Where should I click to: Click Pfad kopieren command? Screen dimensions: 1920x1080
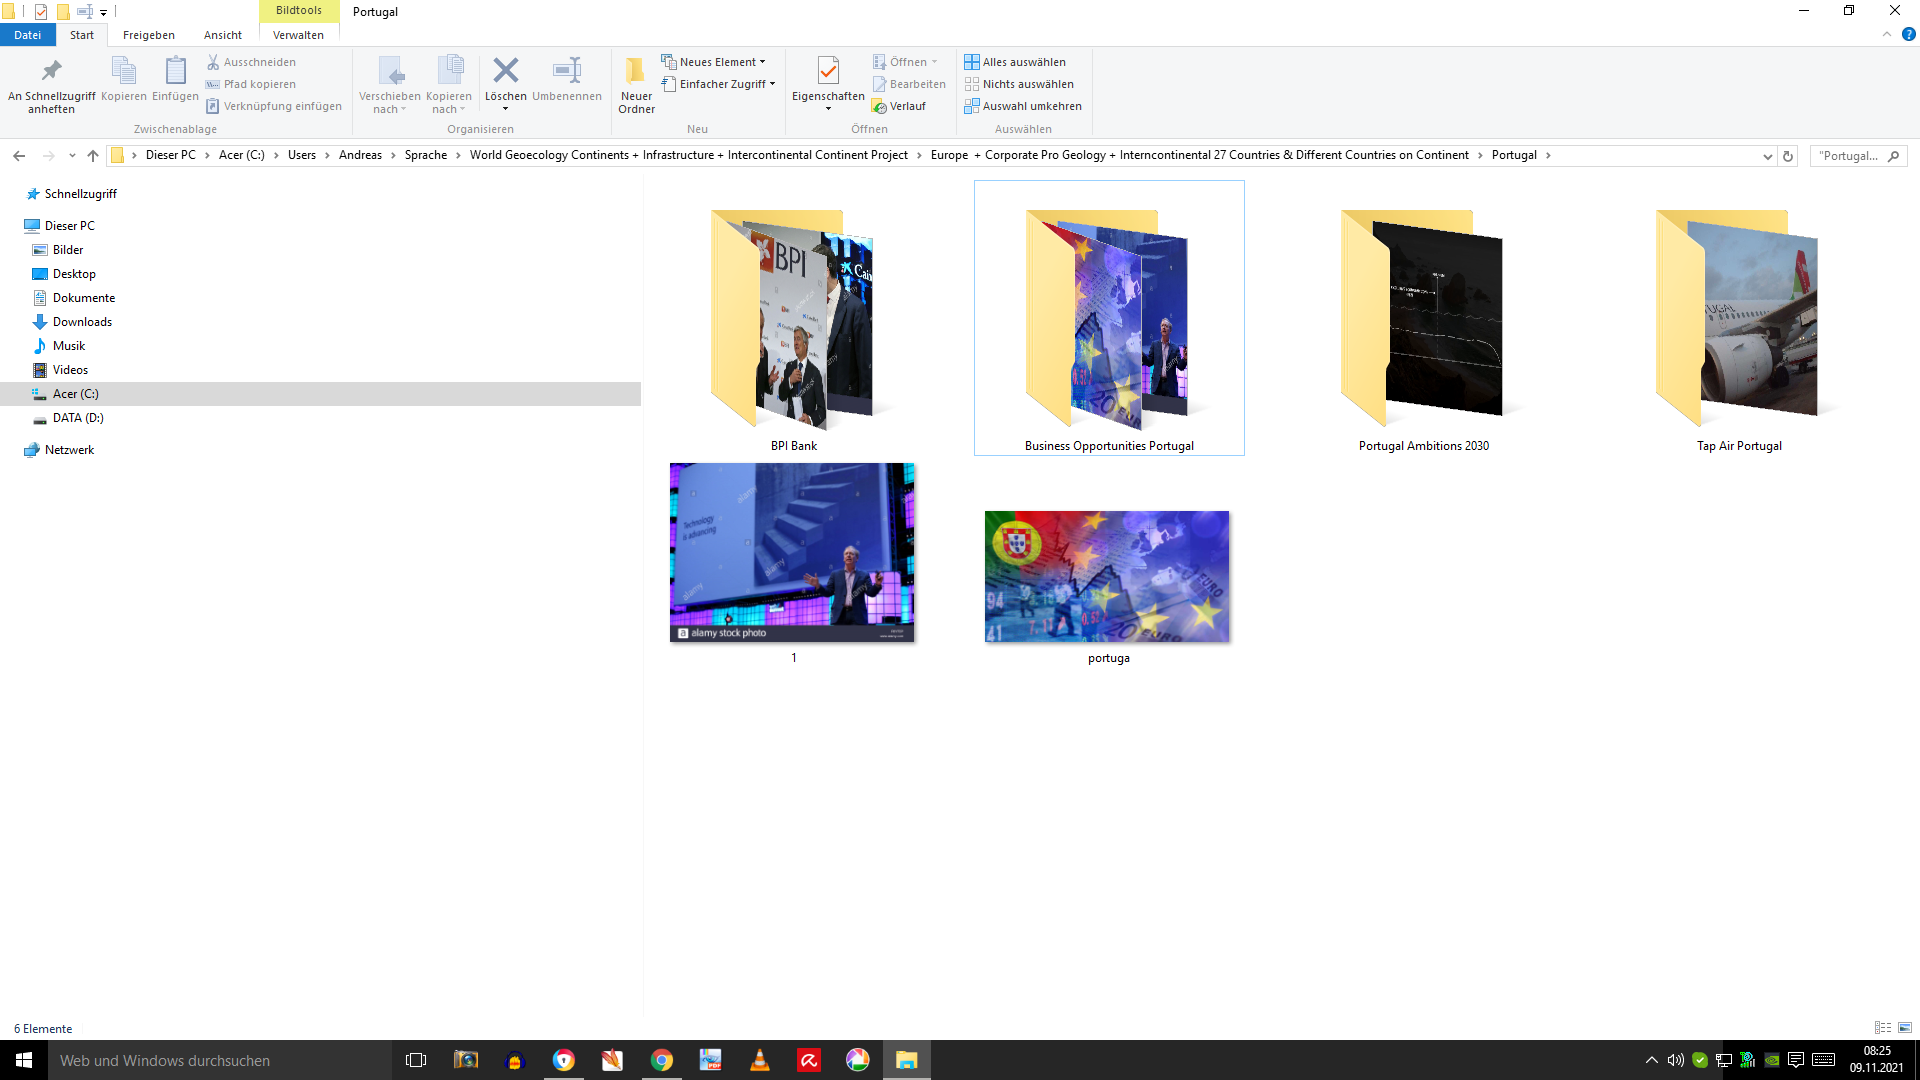tap(251, 84)
